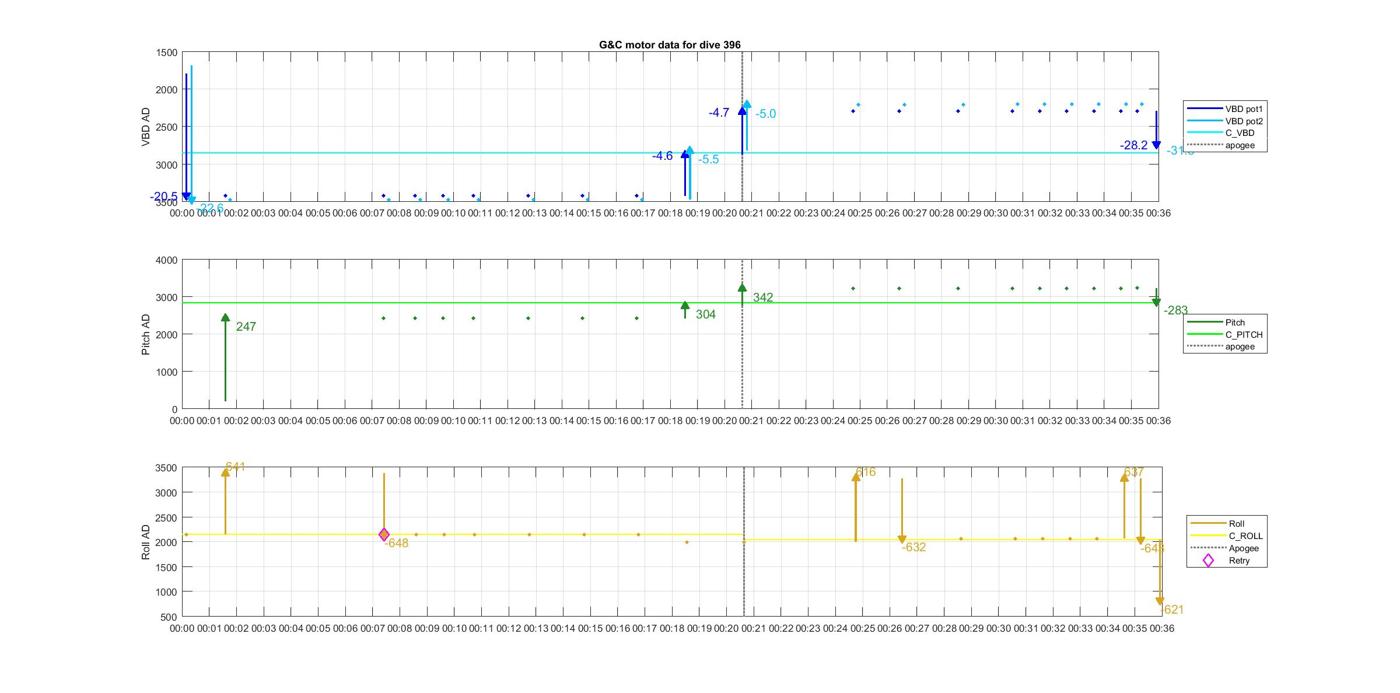Click the gold arrowhead above label -632
1400x693 pixels.
point(902,540)
